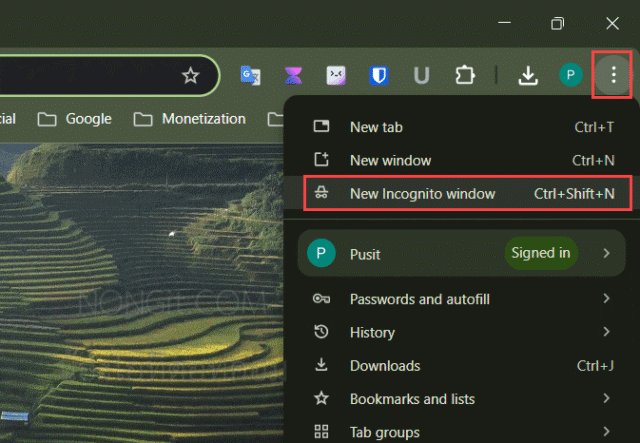640x443 pixels.
Task: Expand the Tab groups chevron
Action: click(x=607, y=431)
